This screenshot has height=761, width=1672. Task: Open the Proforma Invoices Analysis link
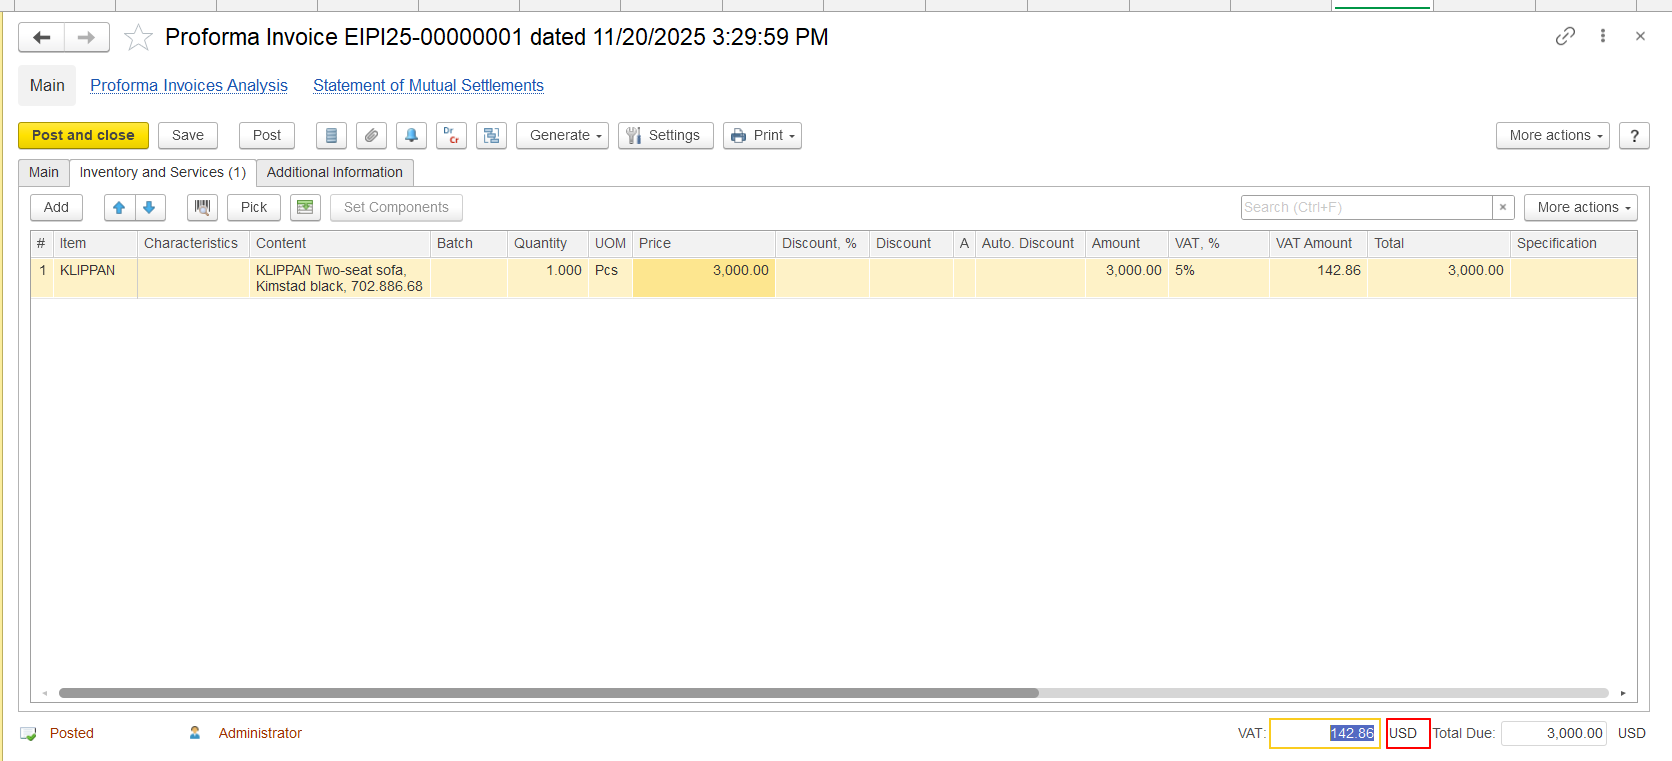pyautogui.click(x=189, y=86)
